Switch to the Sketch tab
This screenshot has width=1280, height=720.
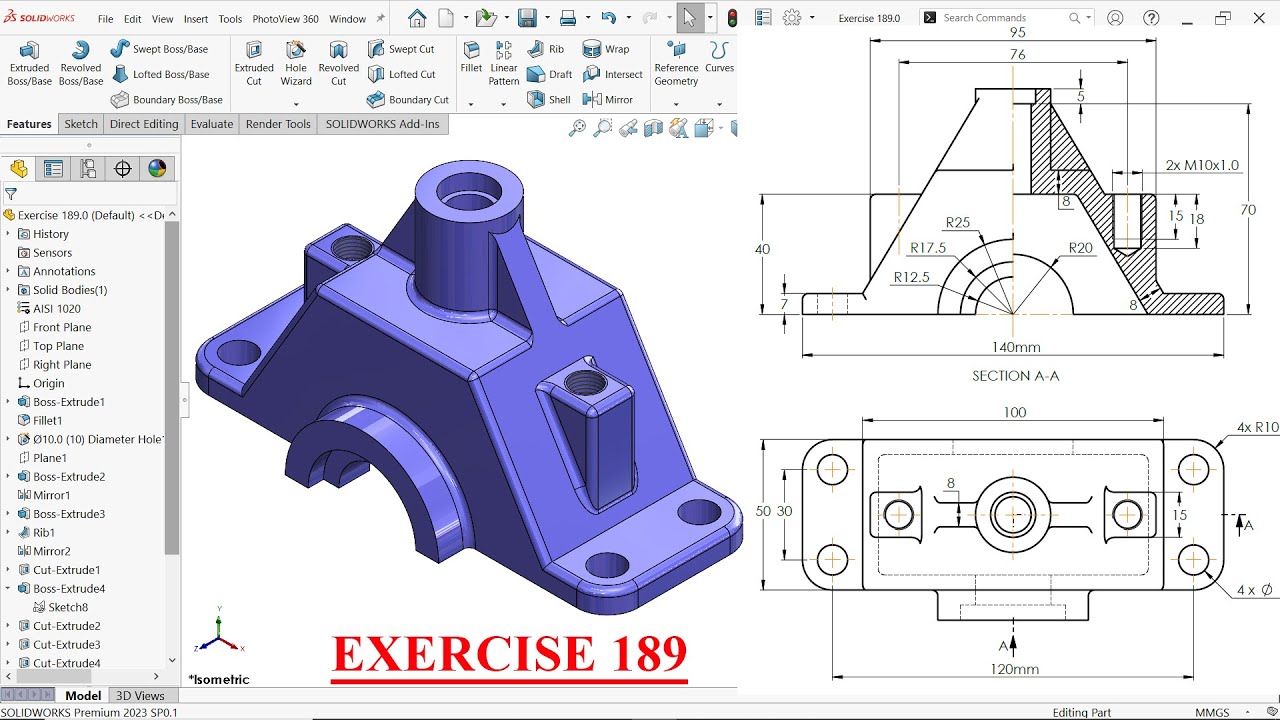[x=81, y=124]
